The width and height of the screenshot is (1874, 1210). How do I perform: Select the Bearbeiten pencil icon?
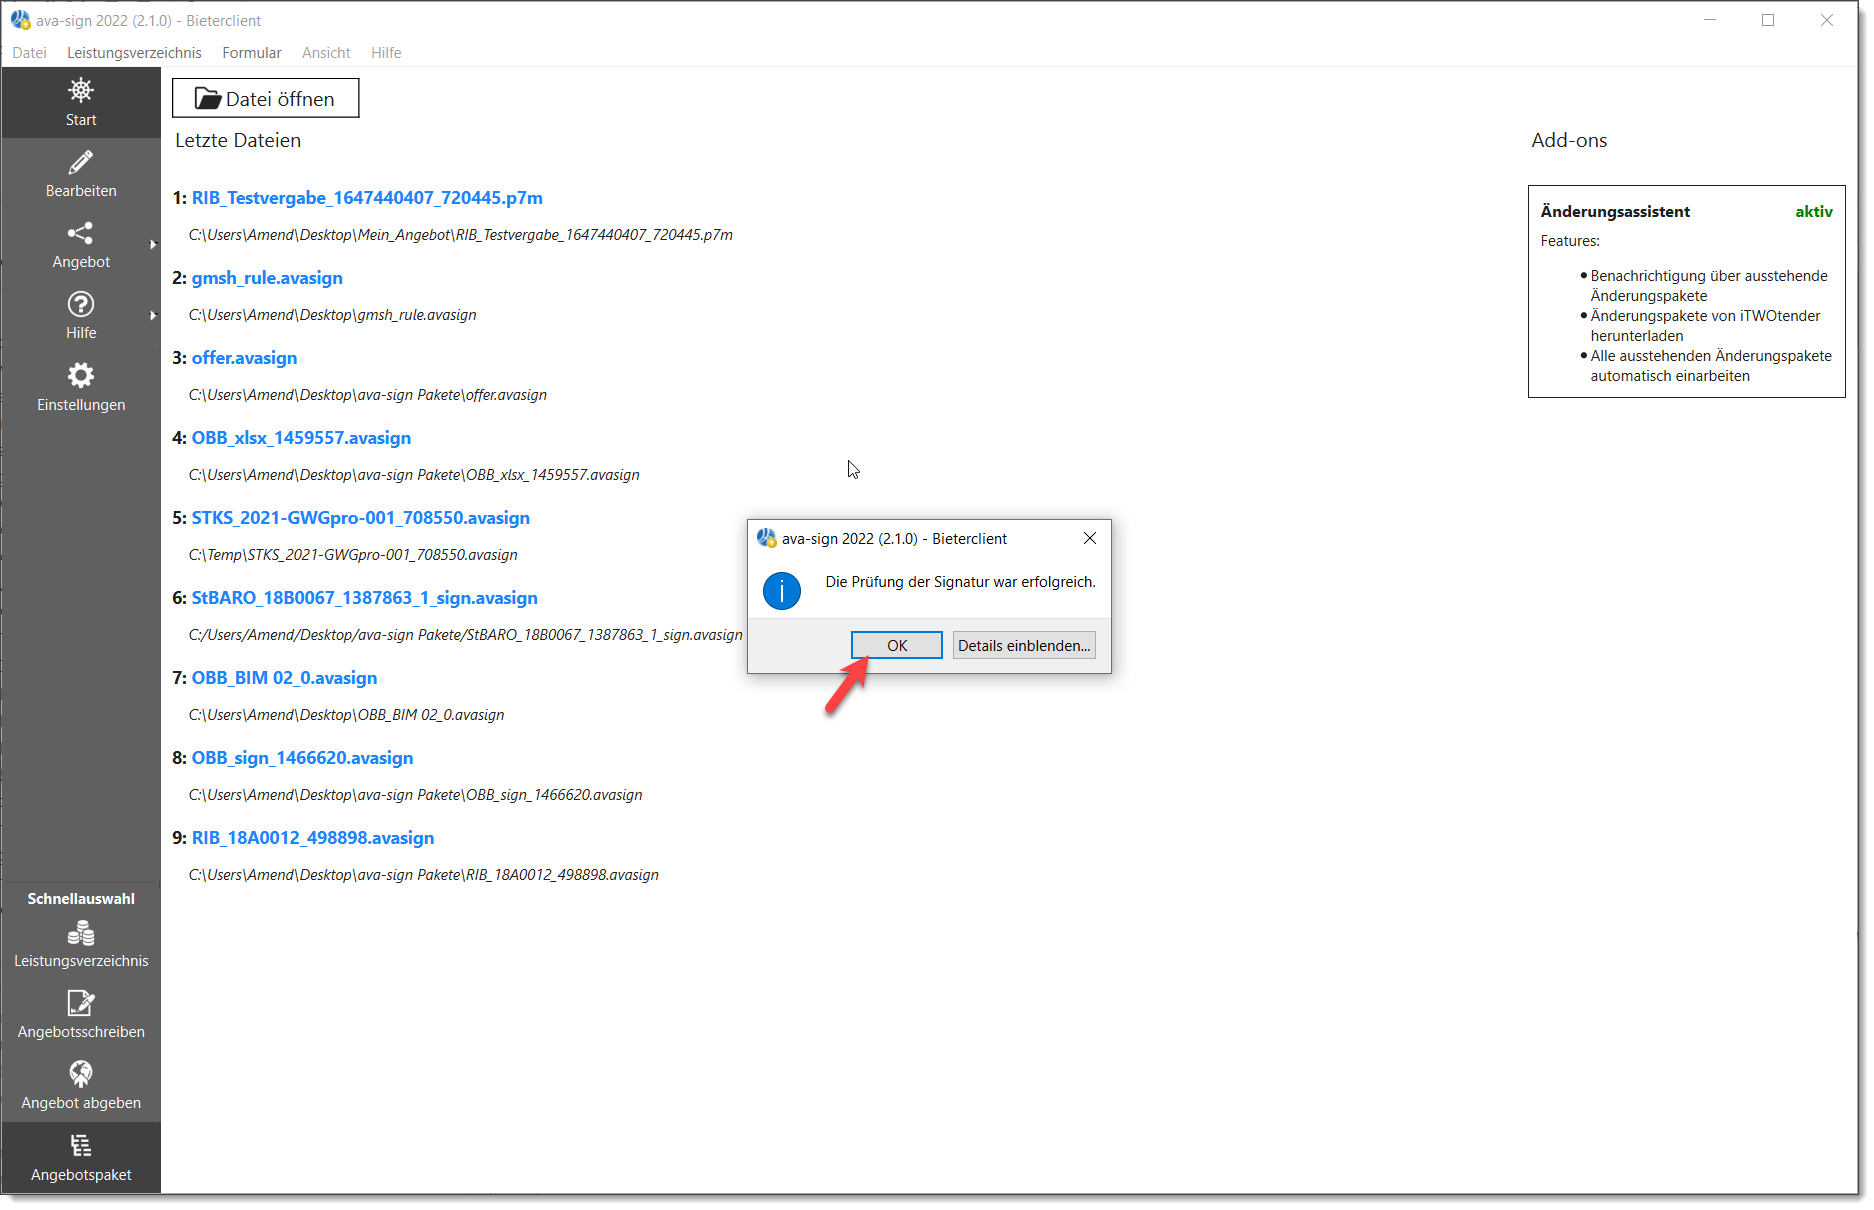coord(81,162)
